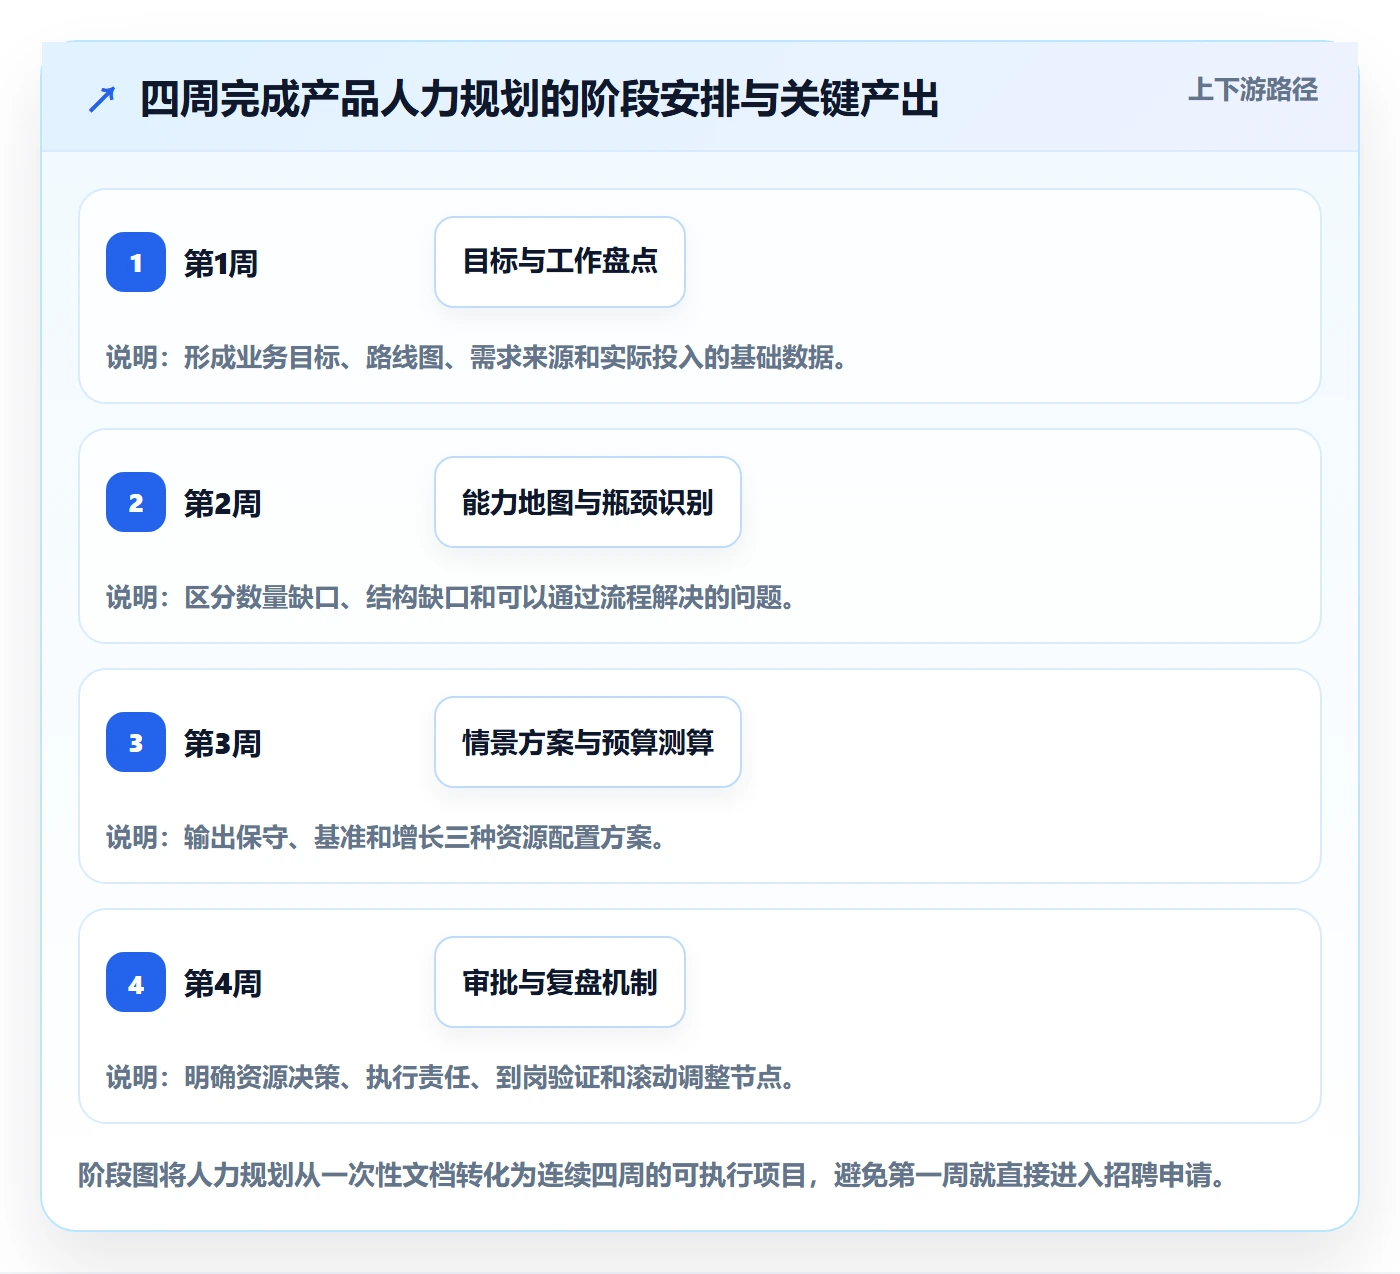
Task: Select the 情景方案与预算测算 box
Action: [588, 742]
